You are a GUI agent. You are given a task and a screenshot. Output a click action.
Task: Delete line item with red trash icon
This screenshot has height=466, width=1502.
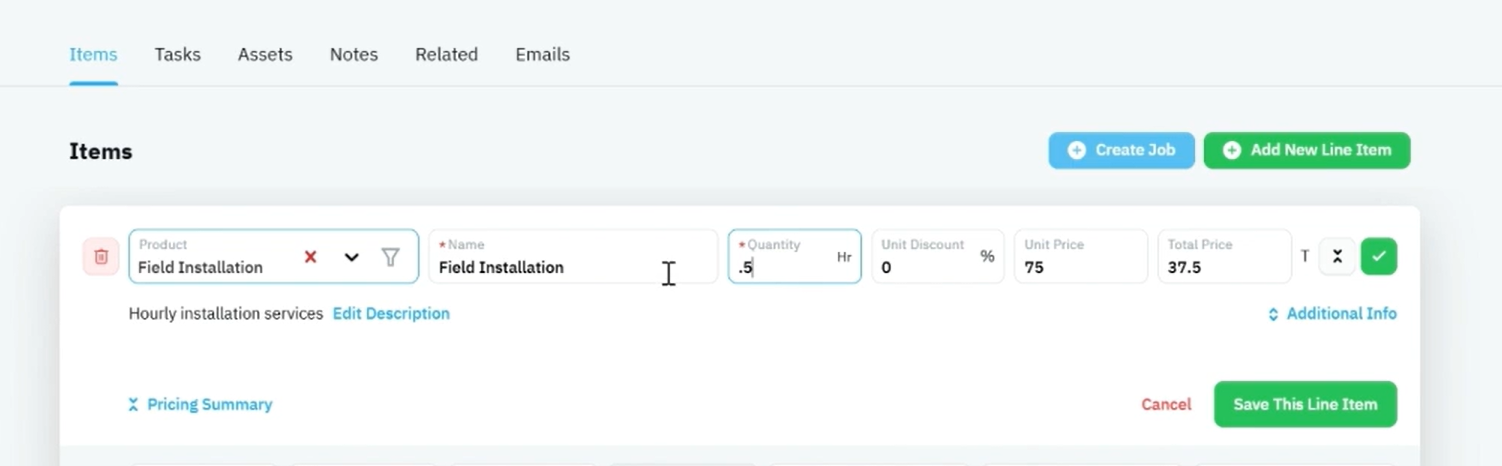101,257
